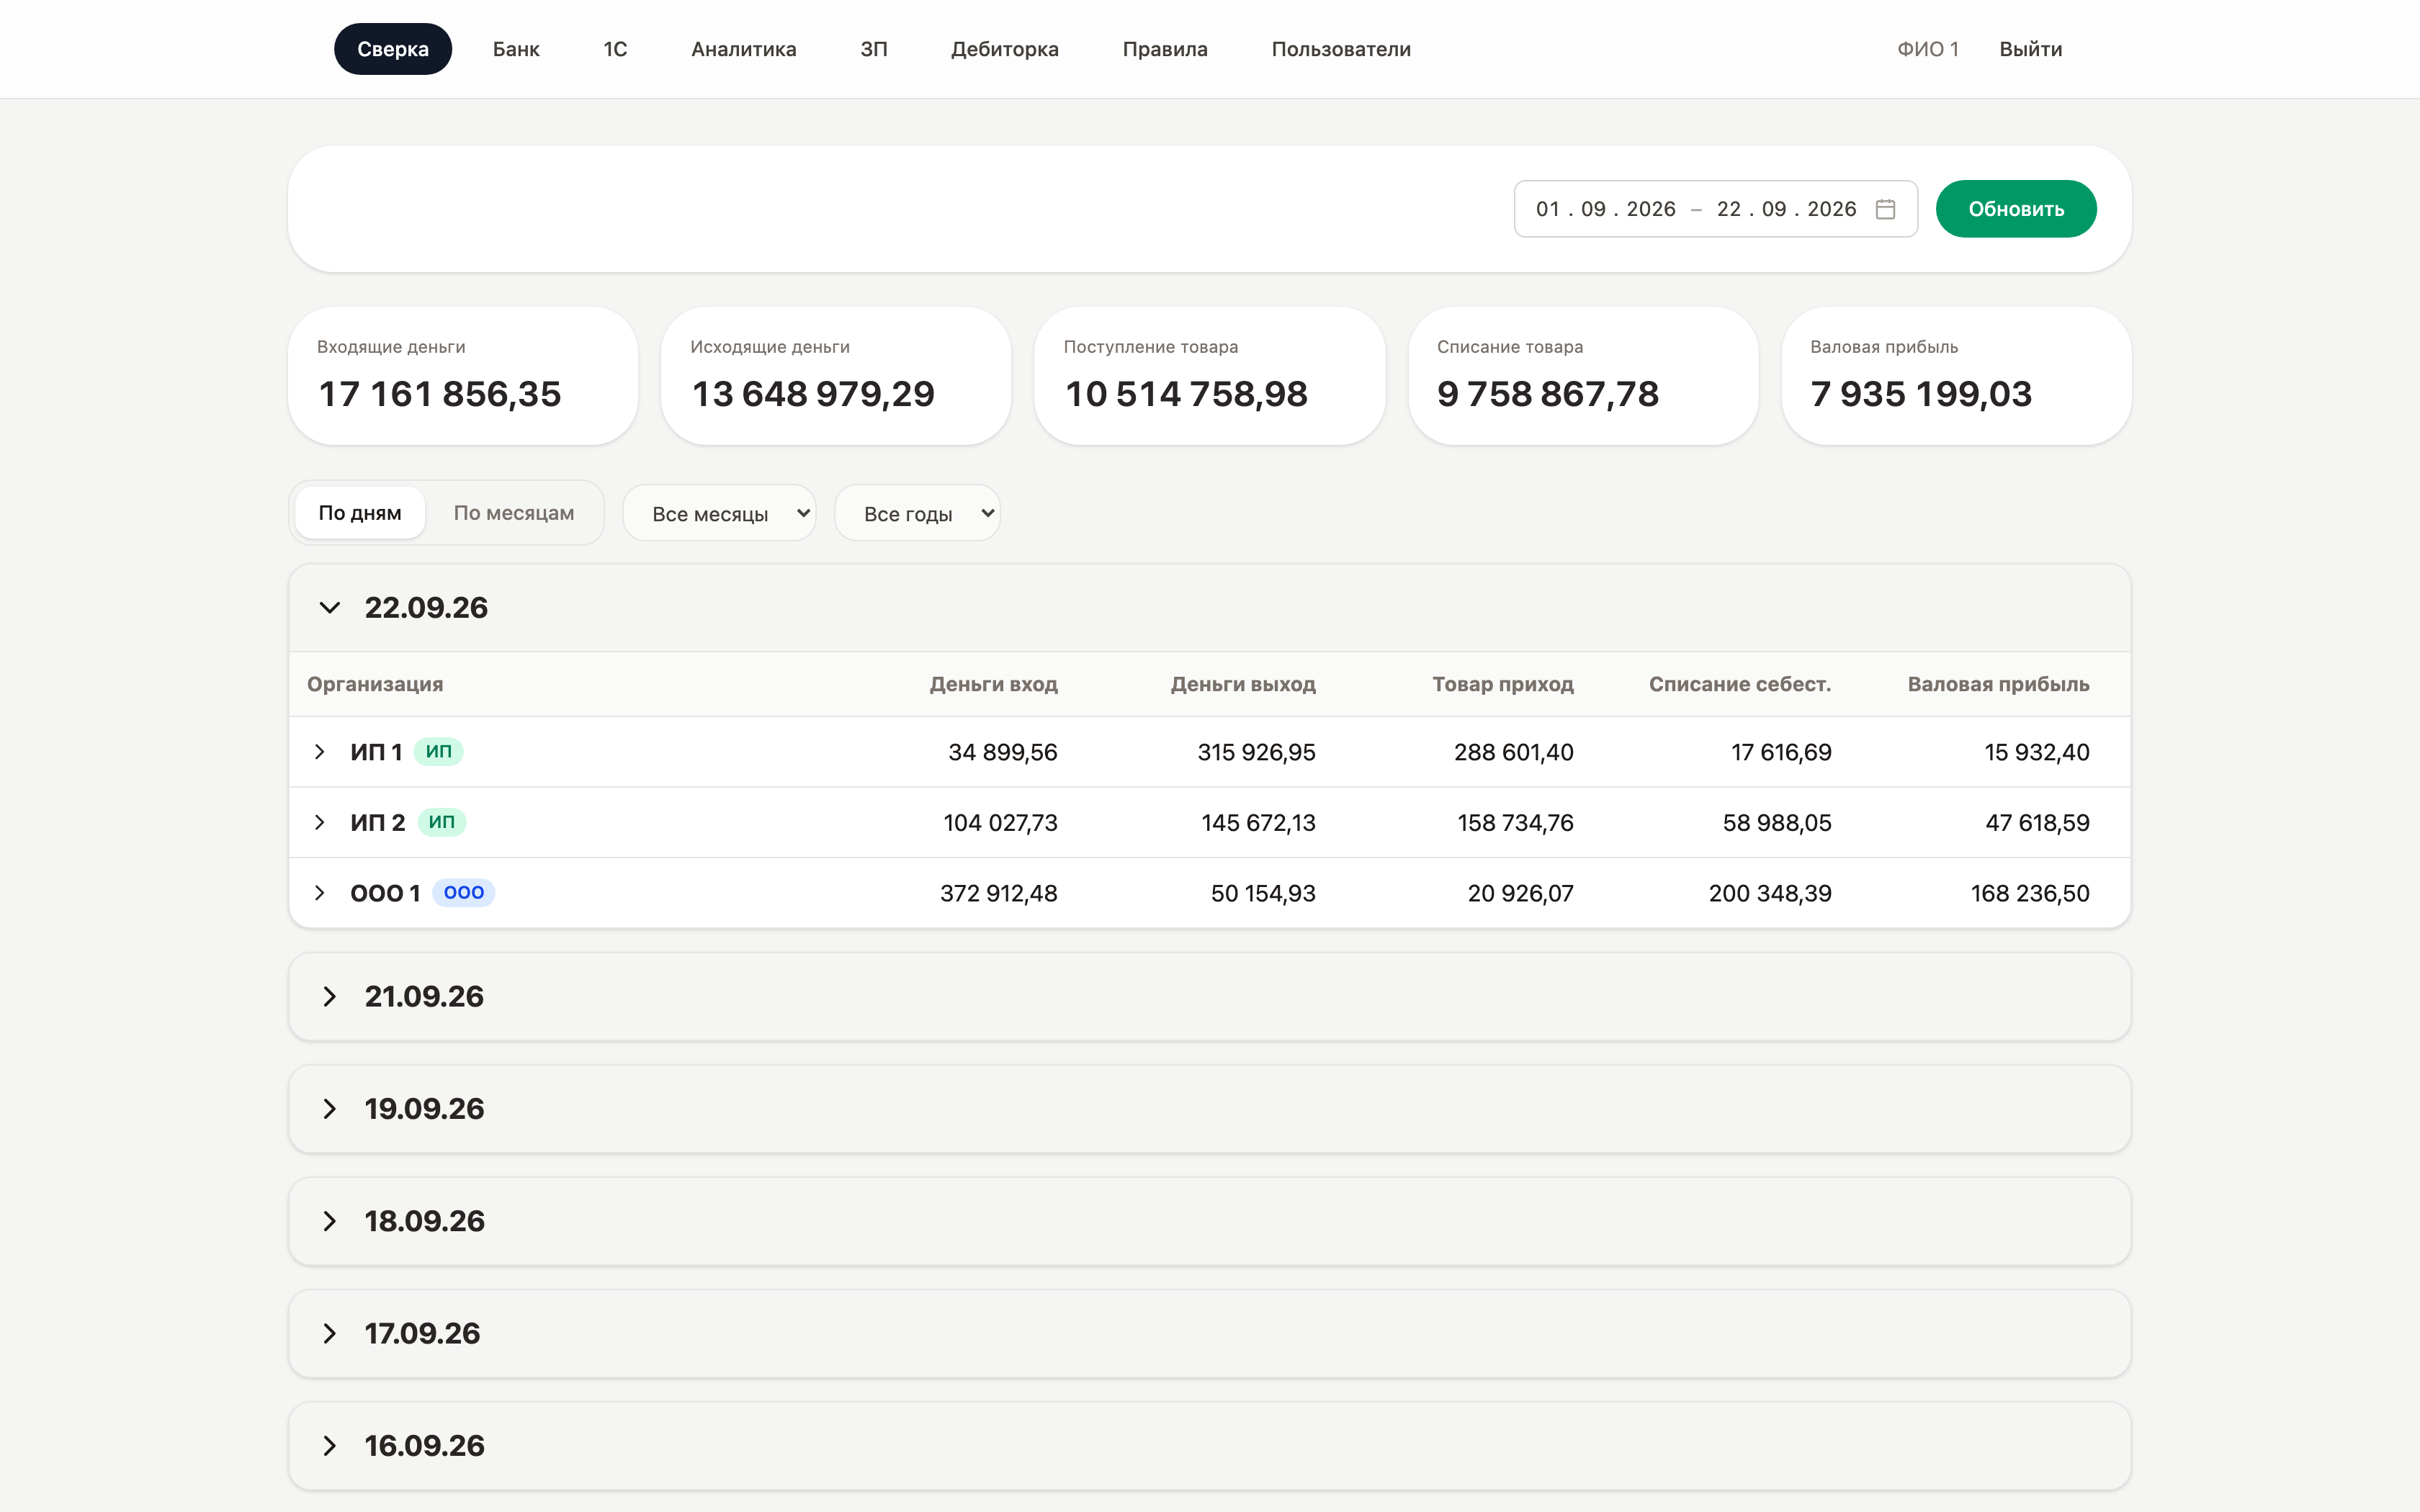Switch to По месяцам view

tap(514, 513)
